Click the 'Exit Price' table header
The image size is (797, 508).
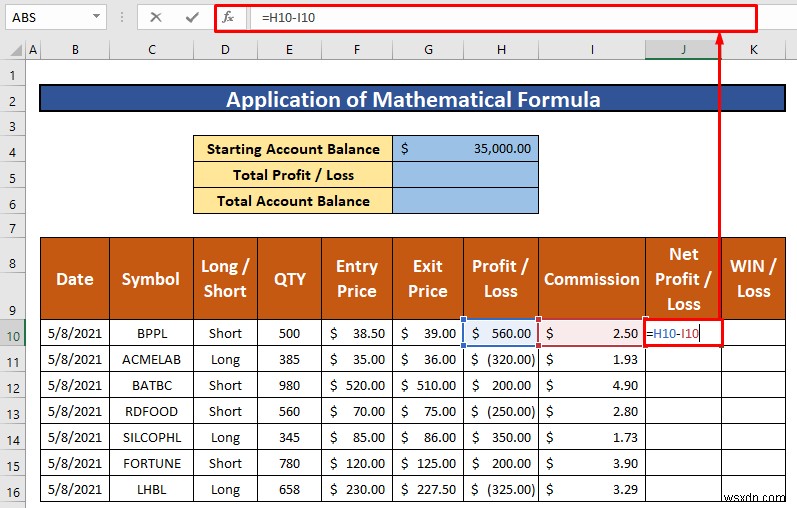click(428, 279)
